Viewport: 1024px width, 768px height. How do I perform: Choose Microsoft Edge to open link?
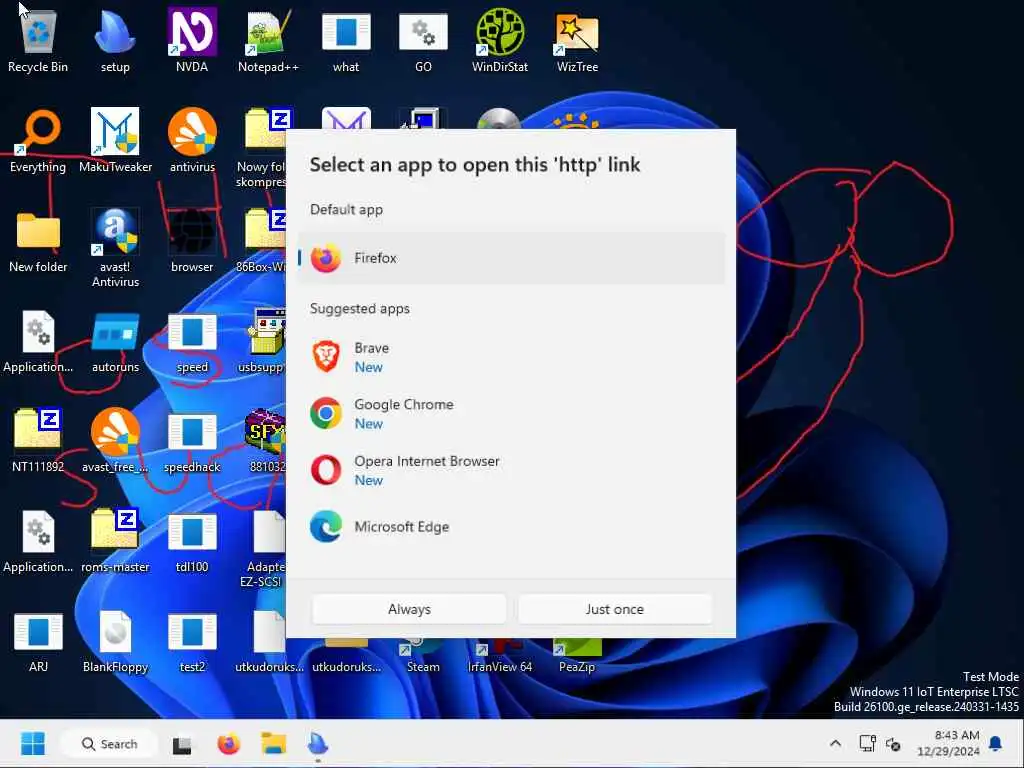coord(511,526)
